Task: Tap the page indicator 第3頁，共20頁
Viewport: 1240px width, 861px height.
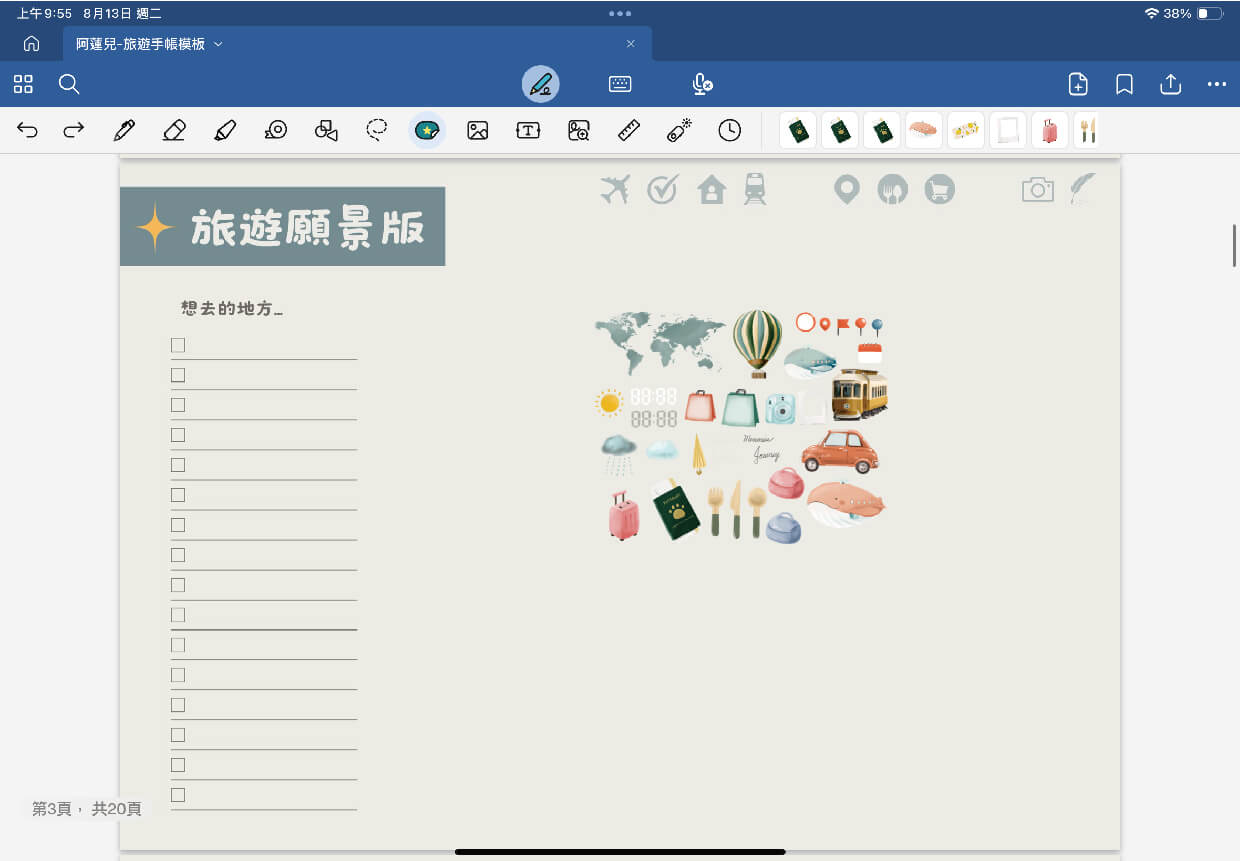Action: tap(85, 808)
